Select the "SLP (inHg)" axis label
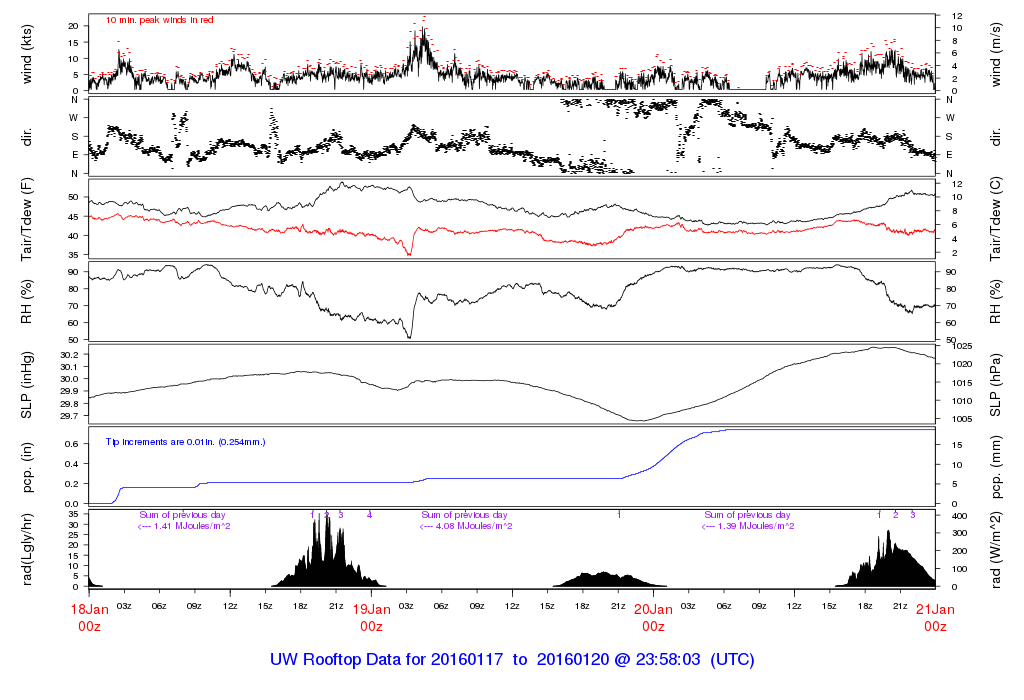1024x700 pixels. tap(27, 385)
